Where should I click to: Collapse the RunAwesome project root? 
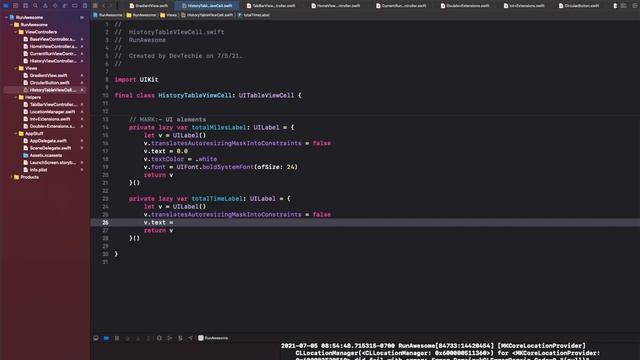click(x=6, y=18)
